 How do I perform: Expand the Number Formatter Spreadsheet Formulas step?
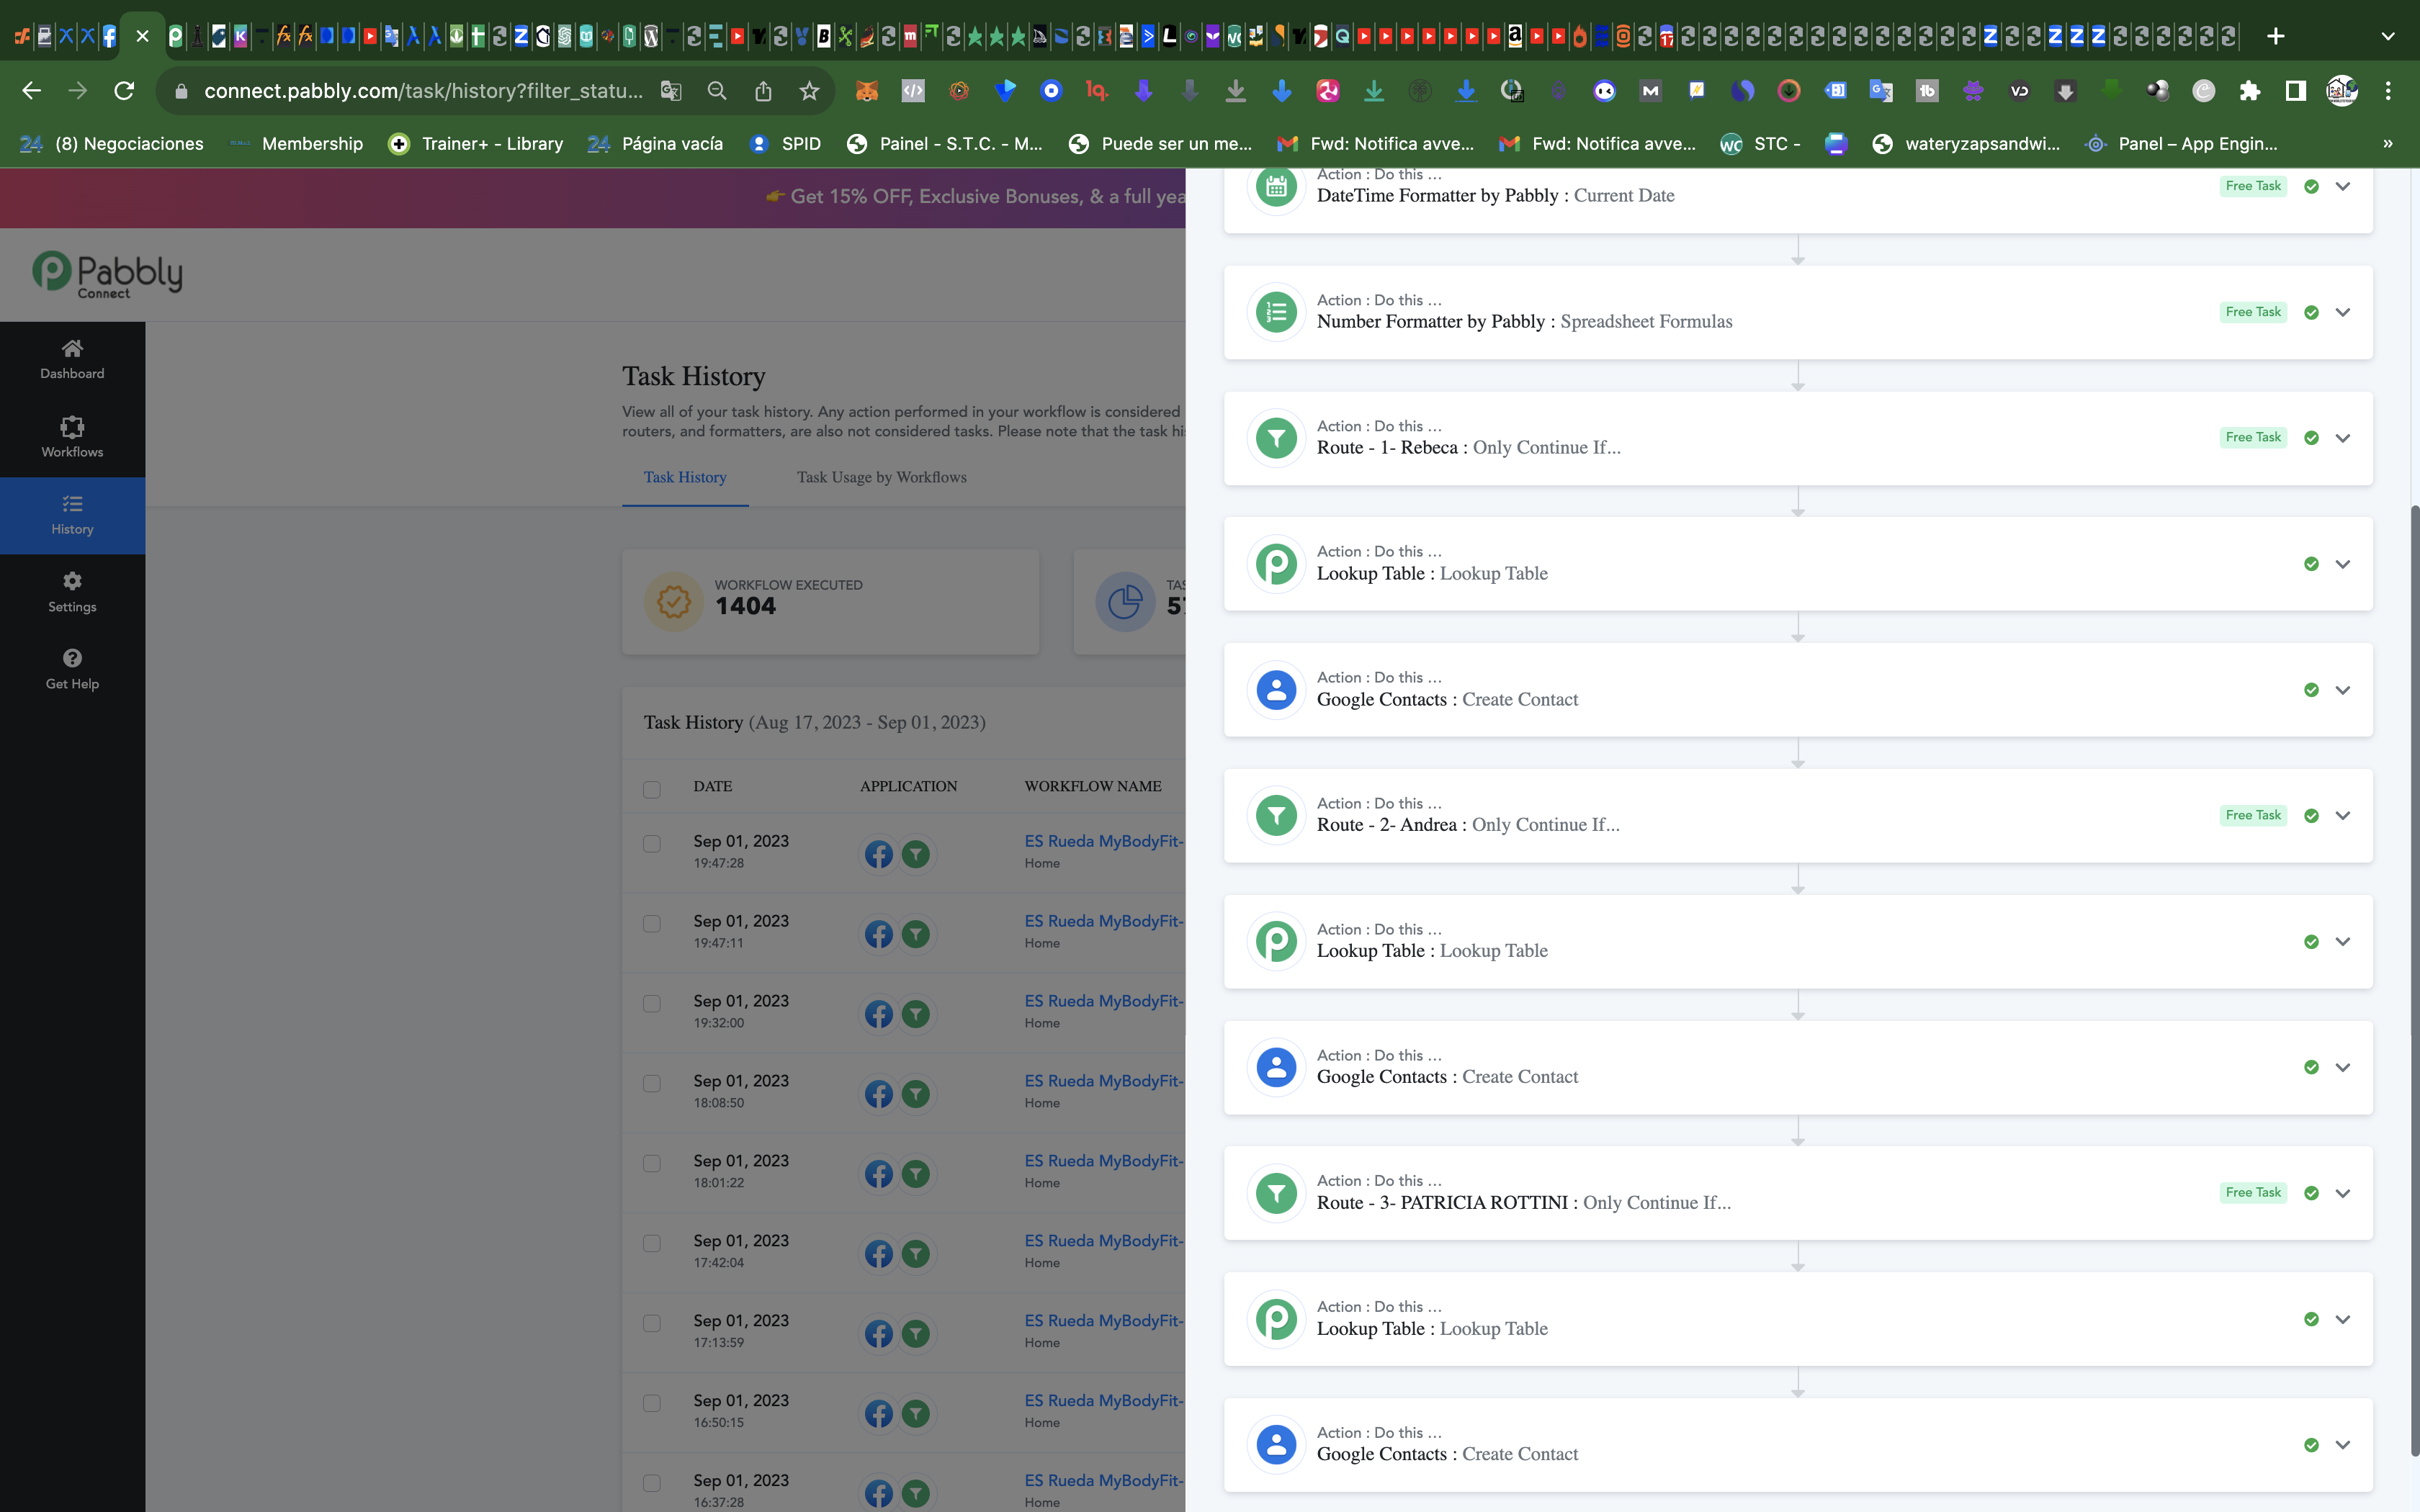coord(2343,312)
